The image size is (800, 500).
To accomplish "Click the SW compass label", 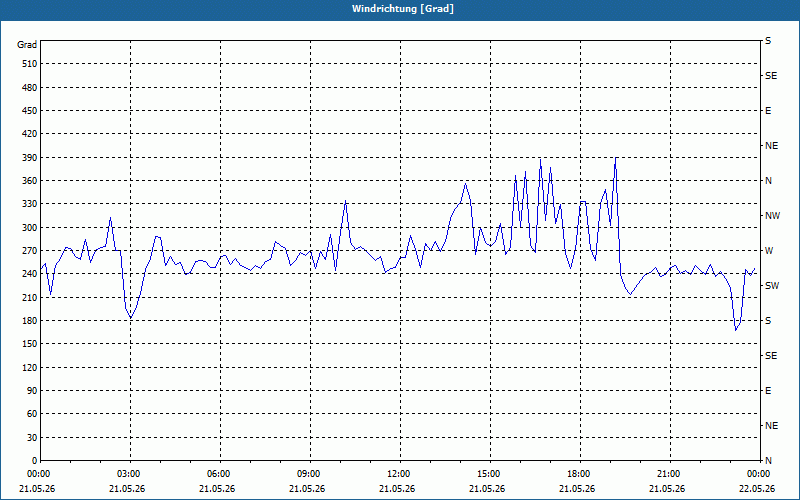I will pos(772,286).
